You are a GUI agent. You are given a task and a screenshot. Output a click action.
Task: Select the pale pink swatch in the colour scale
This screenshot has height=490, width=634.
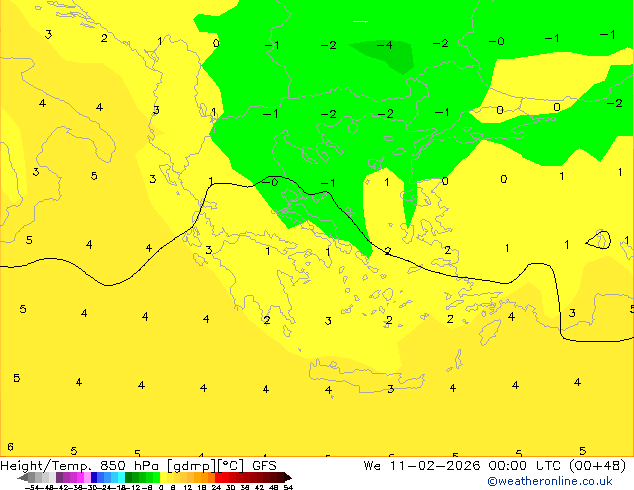87,477
